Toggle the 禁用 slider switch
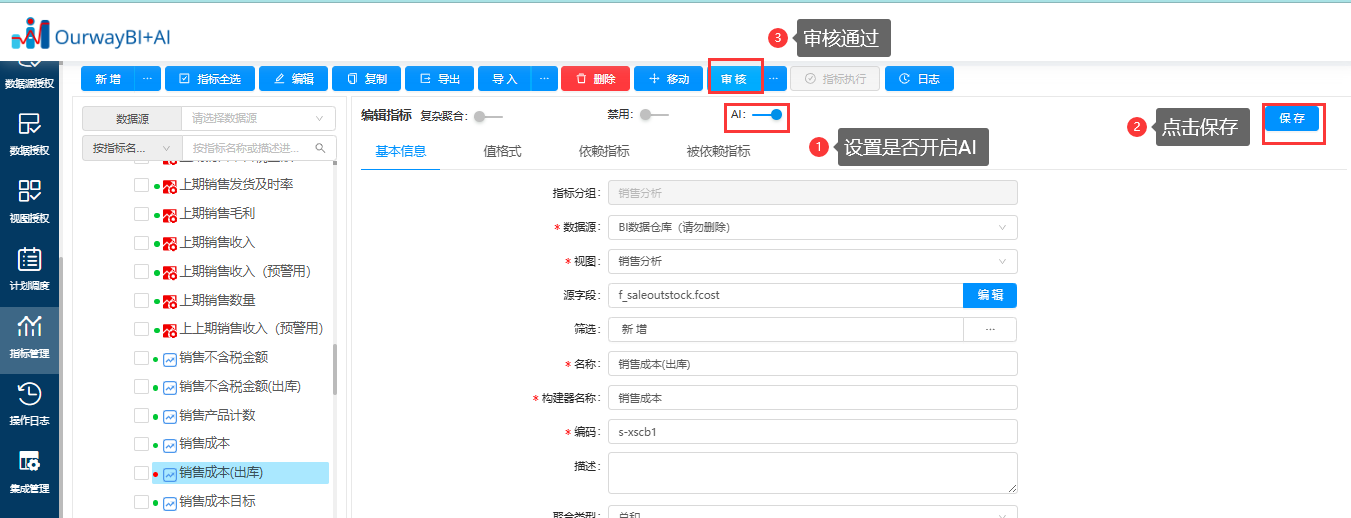This screenshot has width=1351, height=518. pyautogui.click(x=653, y=115)
